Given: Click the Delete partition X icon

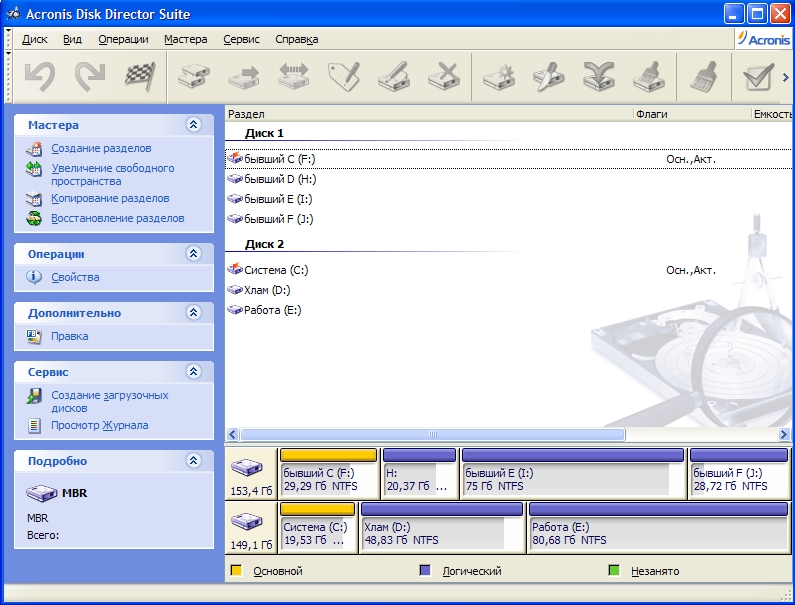Looking at the screenshot, I should pos(444,77).
